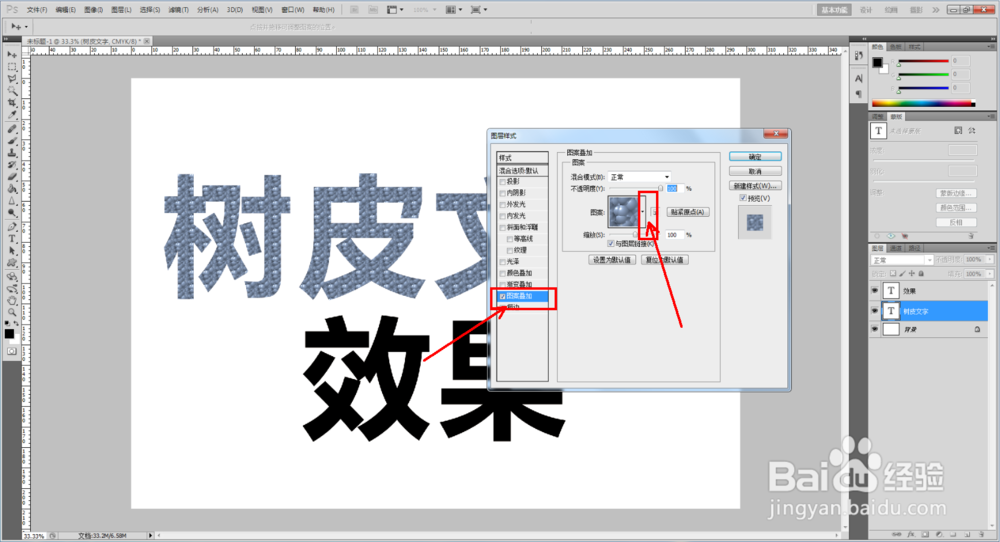Screen dimensions: 1000x542
Task: Enable the 内发光 inner glow checkbox
Action: 503,216
